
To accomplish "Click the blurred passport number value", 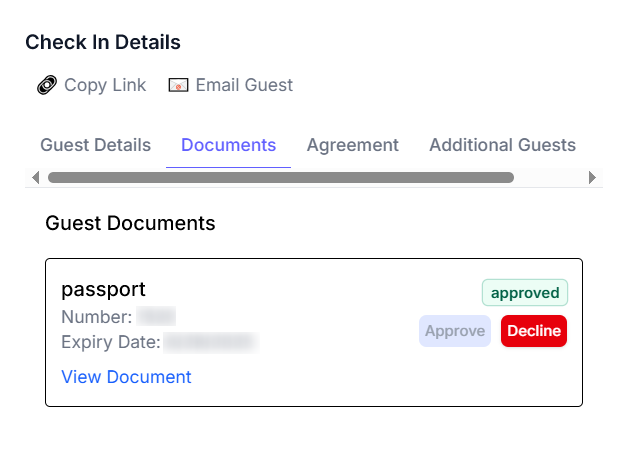I will (157, 317).
